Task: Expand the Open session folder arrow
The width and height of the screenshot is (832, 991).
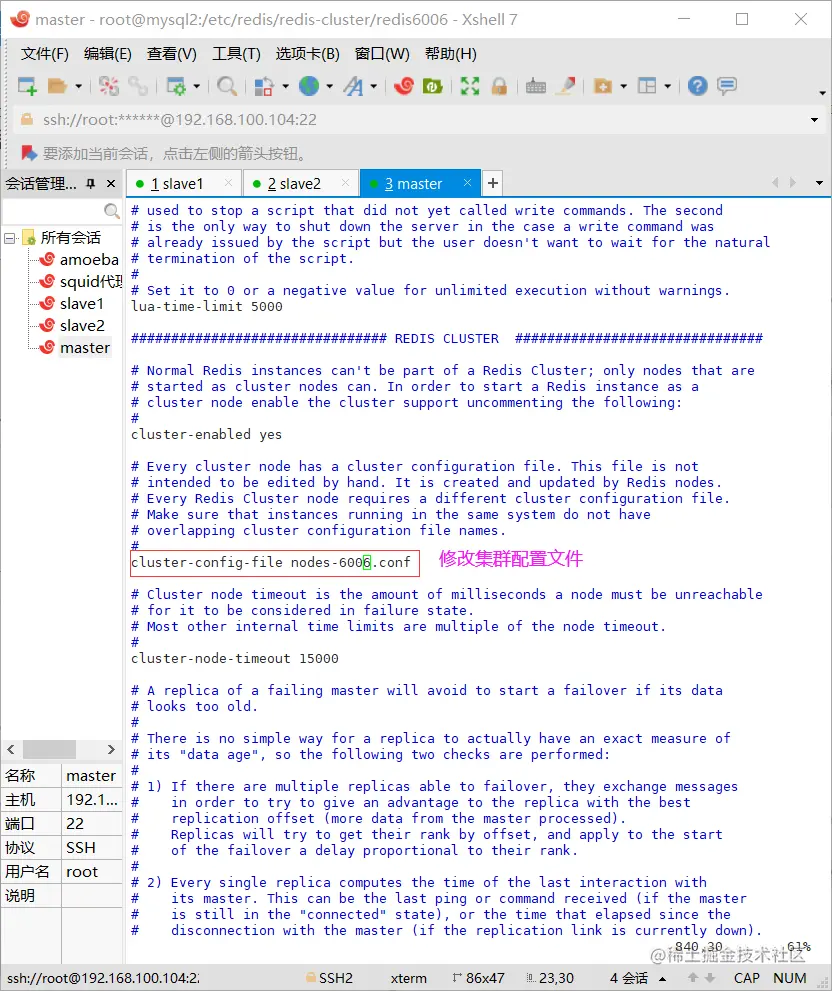Action: coord(78,86)
